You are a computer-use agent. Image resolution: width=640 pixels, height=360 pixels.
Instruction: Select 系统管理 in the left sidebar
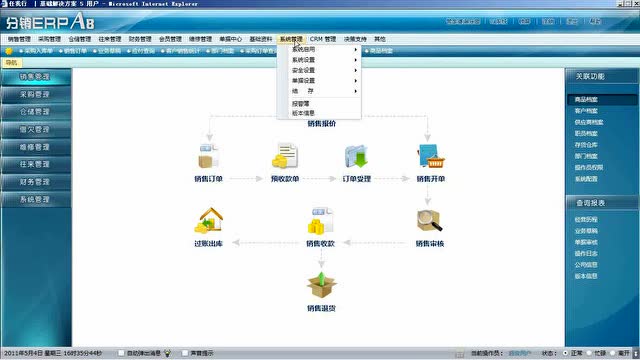tap(35, 200)
